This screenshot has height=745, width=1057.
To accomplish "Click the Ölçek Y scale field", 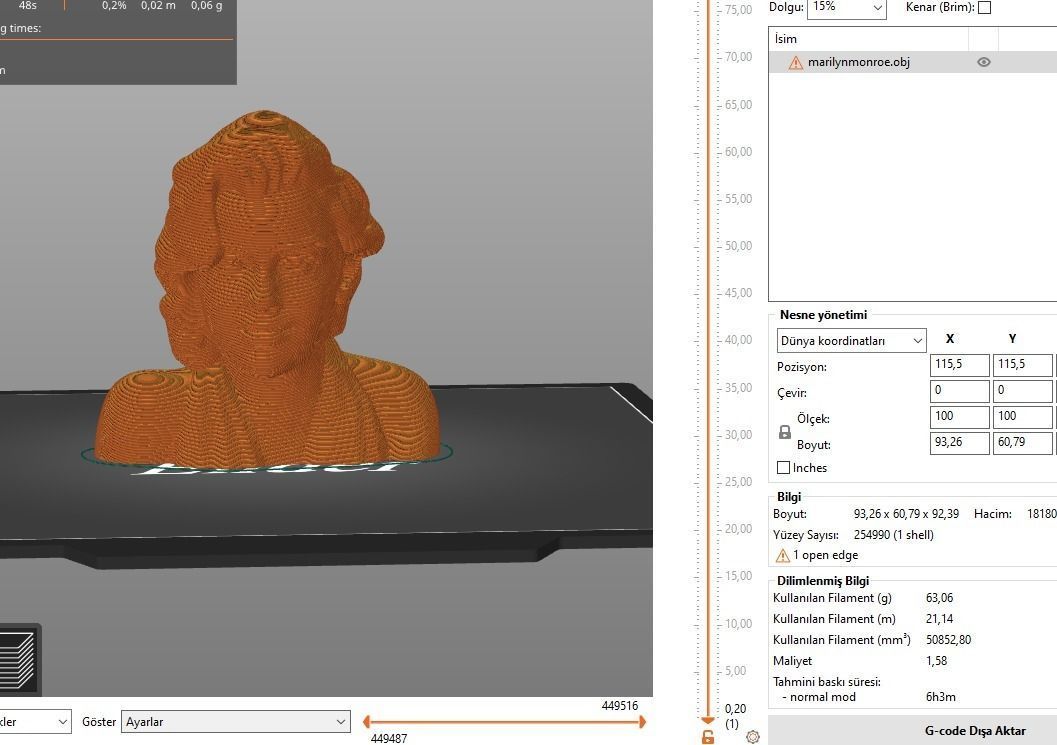I will (x=1022, y=417).
